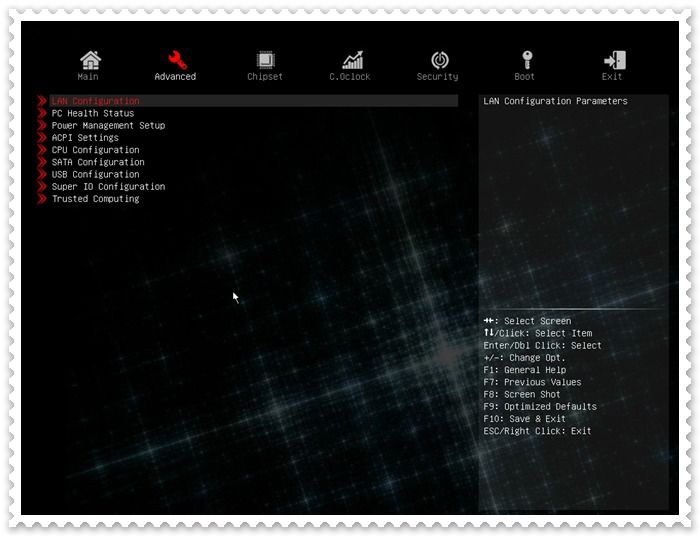Click the red chevron beside LAN Configuration
This screenshot has width=700, height=536.
coord(42,101)
